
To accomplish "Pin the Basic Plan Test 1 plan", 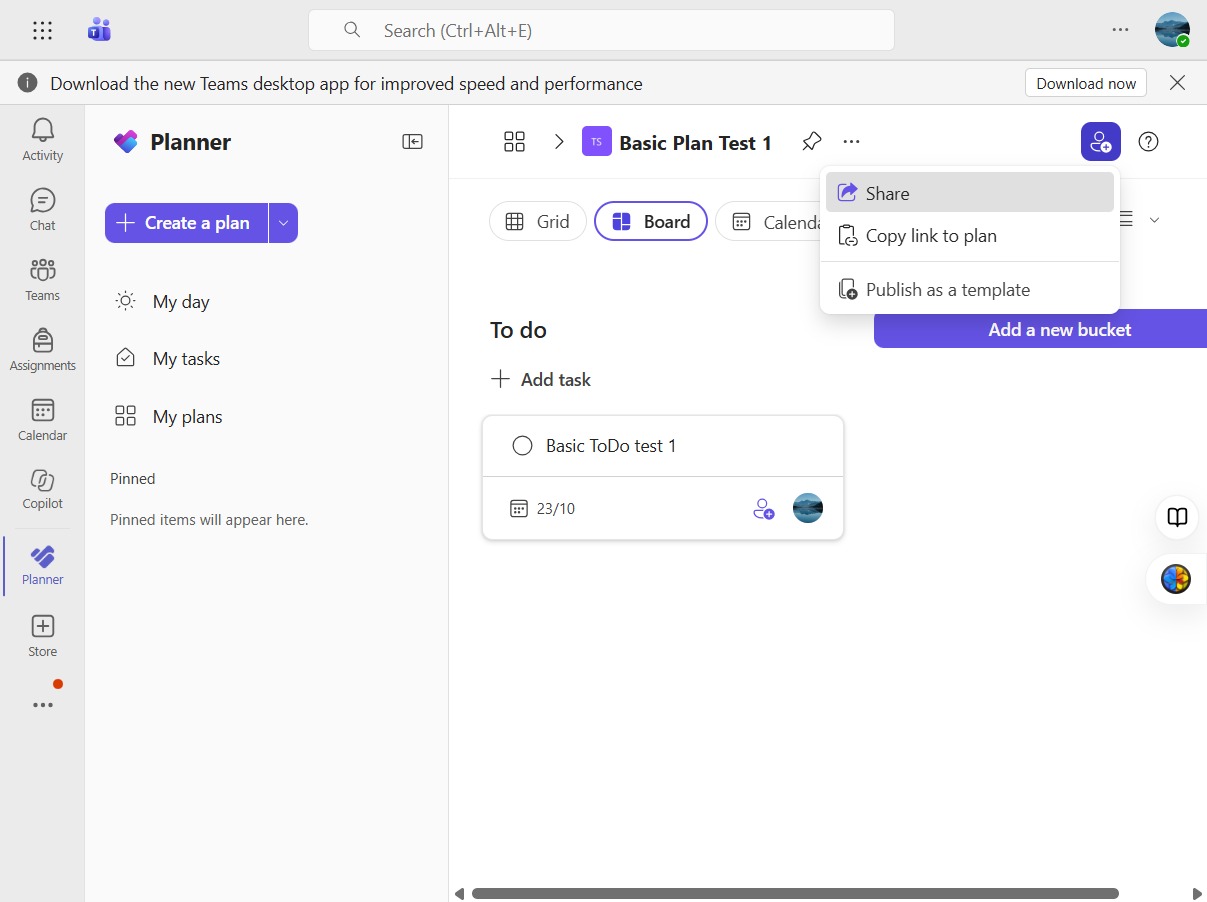I will pyautogui.click(x=811, y=142).
